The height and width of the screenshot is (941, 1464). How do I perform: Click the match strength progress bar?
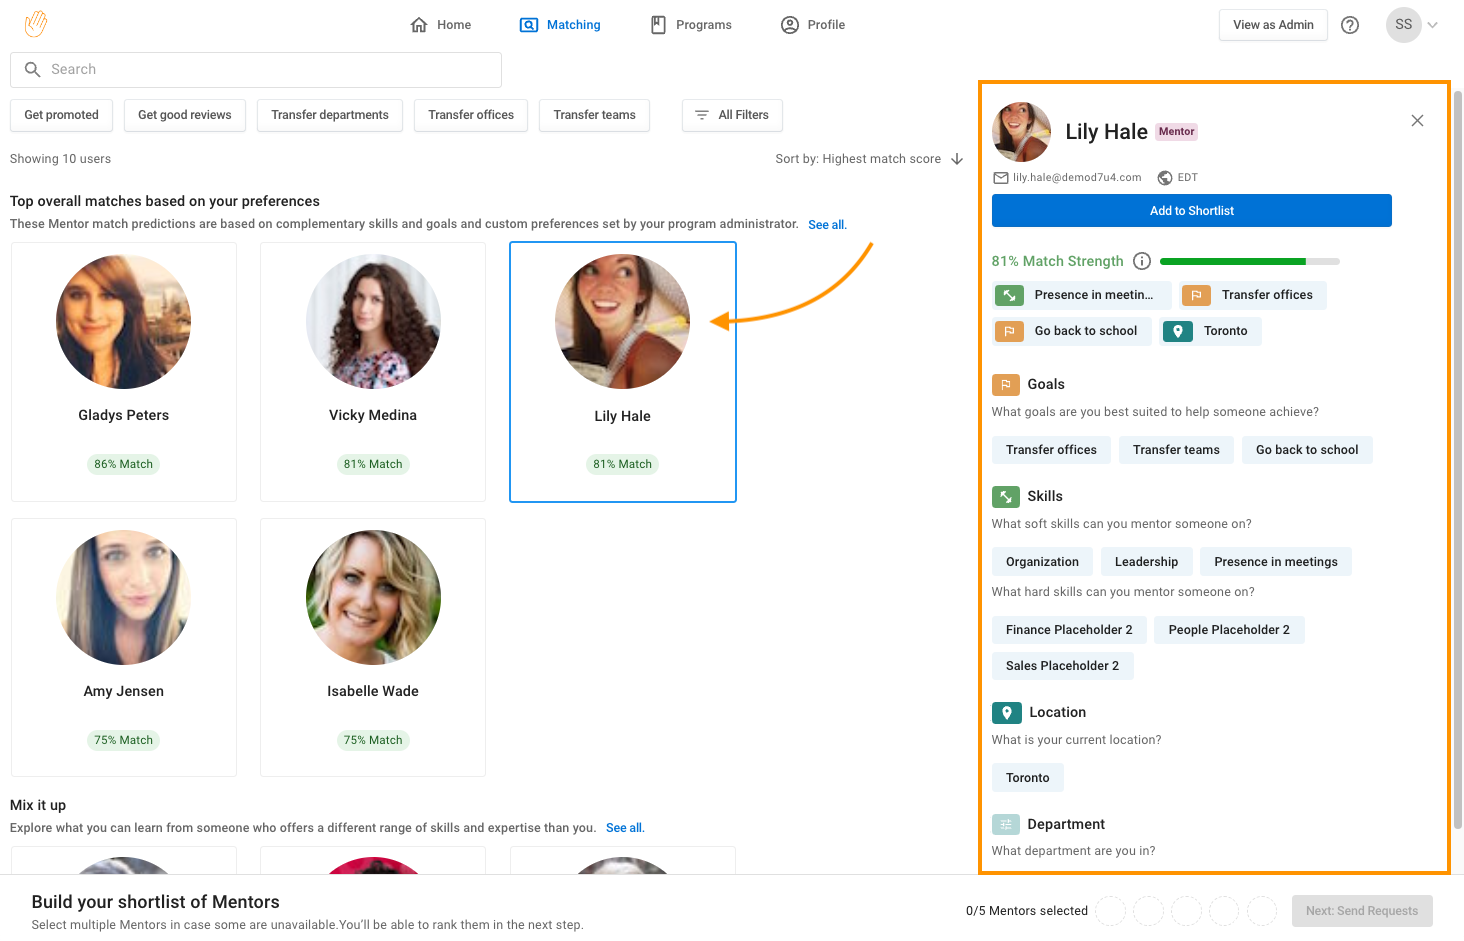tap(1249, 262)
